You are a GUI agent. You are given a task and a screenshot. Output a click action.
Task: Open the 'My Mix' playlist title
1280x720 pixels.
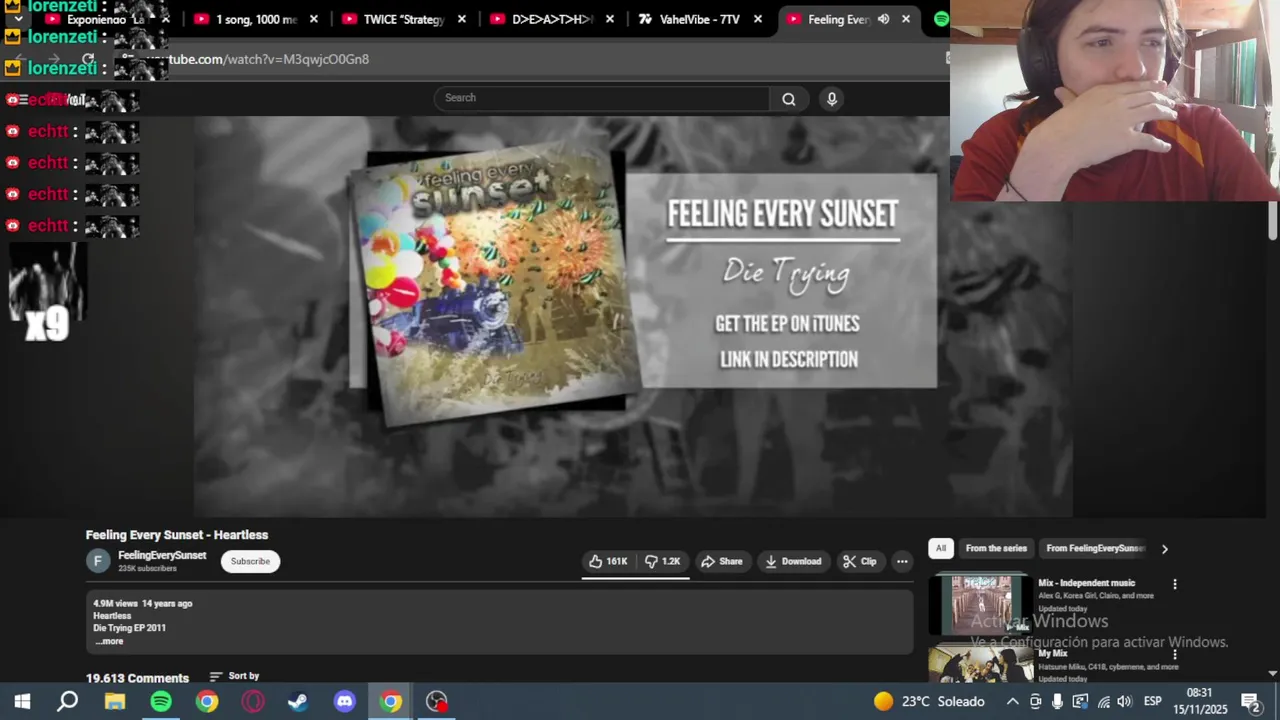[x=1053, y=653]
